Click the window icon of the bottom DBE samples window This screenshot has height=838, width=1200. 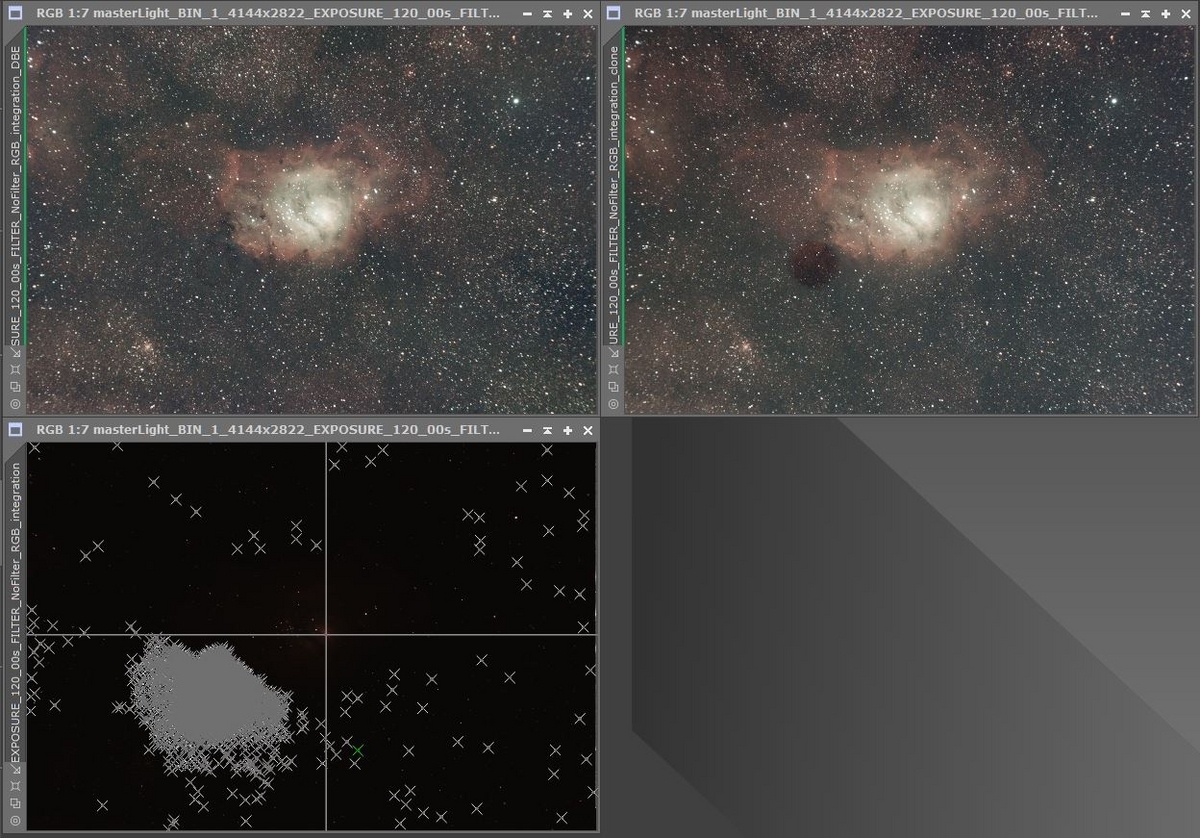click(x=15, y=430)
